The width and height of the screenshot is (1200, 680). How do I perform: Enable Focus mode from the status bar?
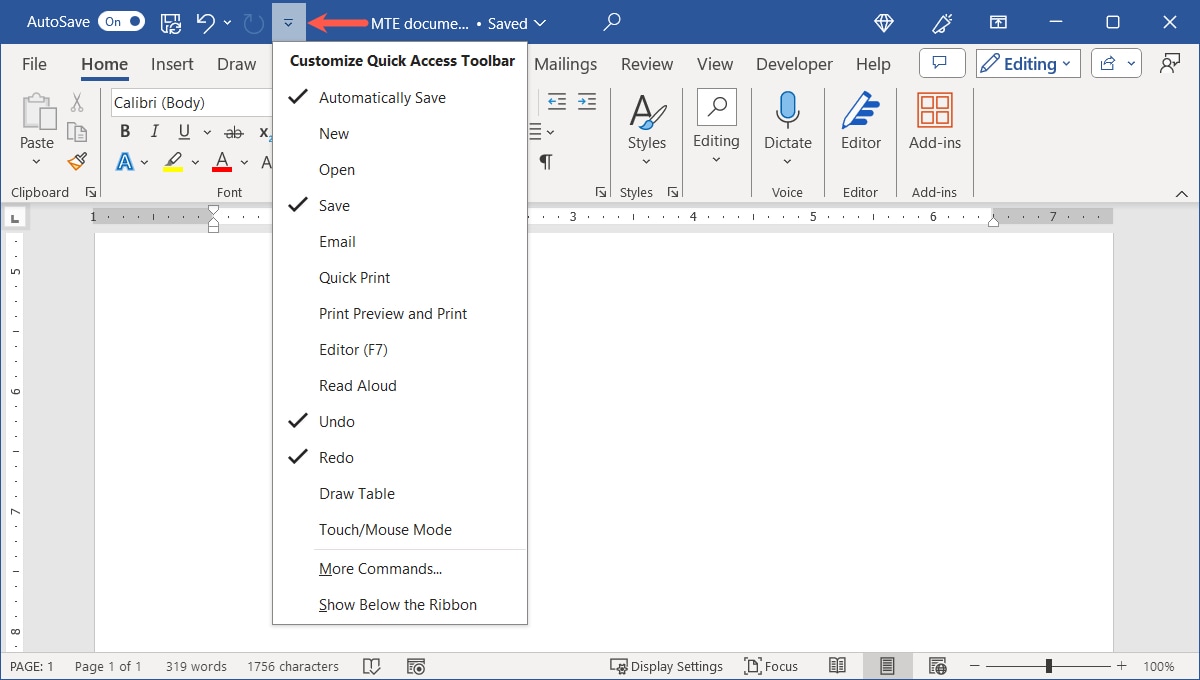pyautogui.click(x=771, y=665)
